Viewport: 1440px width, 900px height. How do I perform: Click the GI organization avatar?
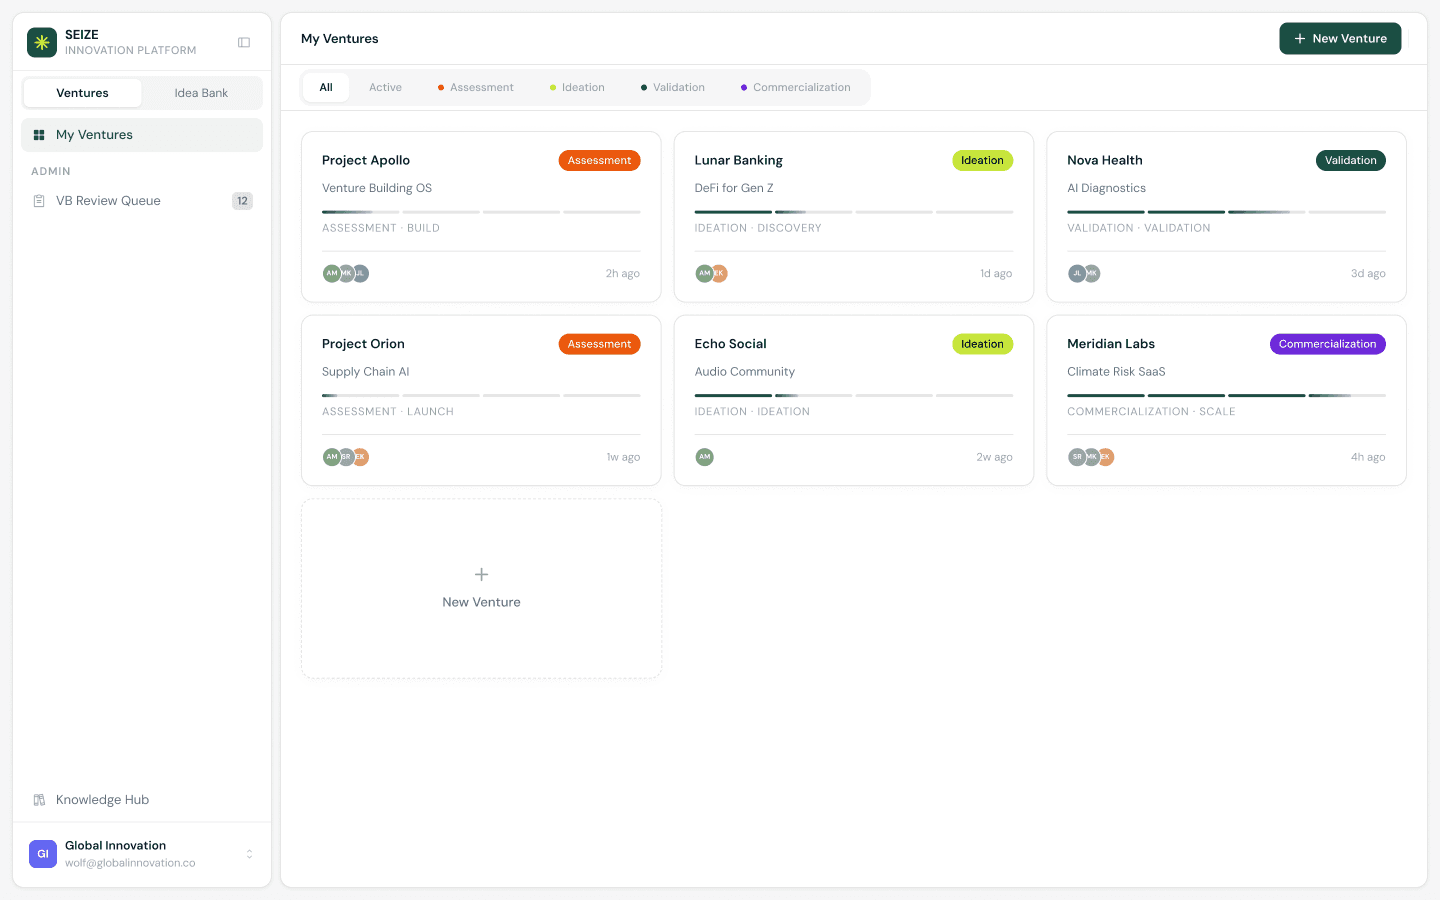click(x=43, y=854)
